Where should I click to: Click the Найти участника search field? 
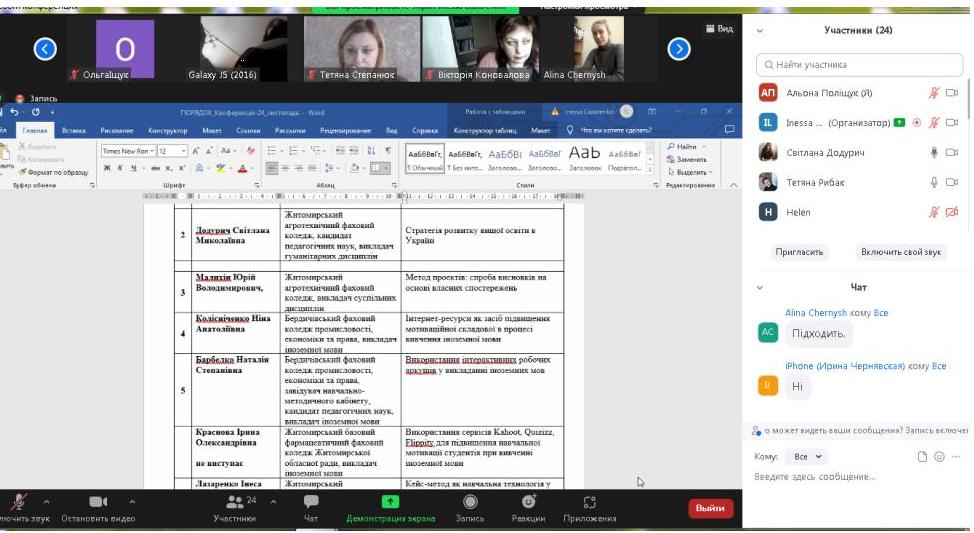coord(859,65)
